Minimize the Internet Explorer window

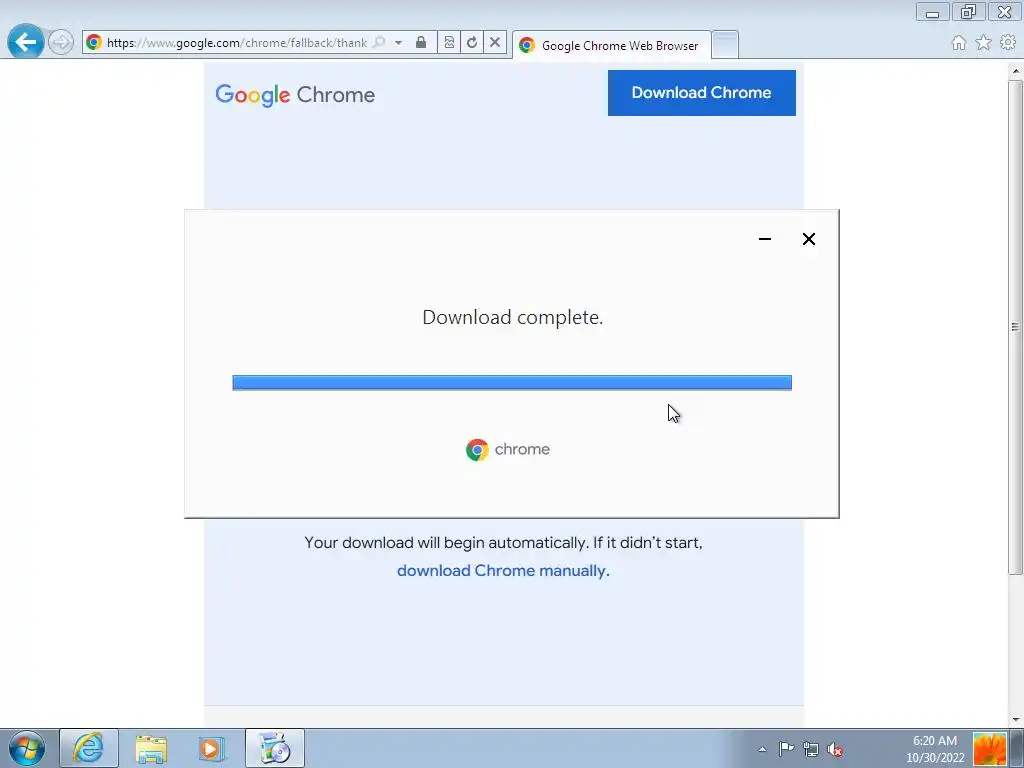pos(933,12)
